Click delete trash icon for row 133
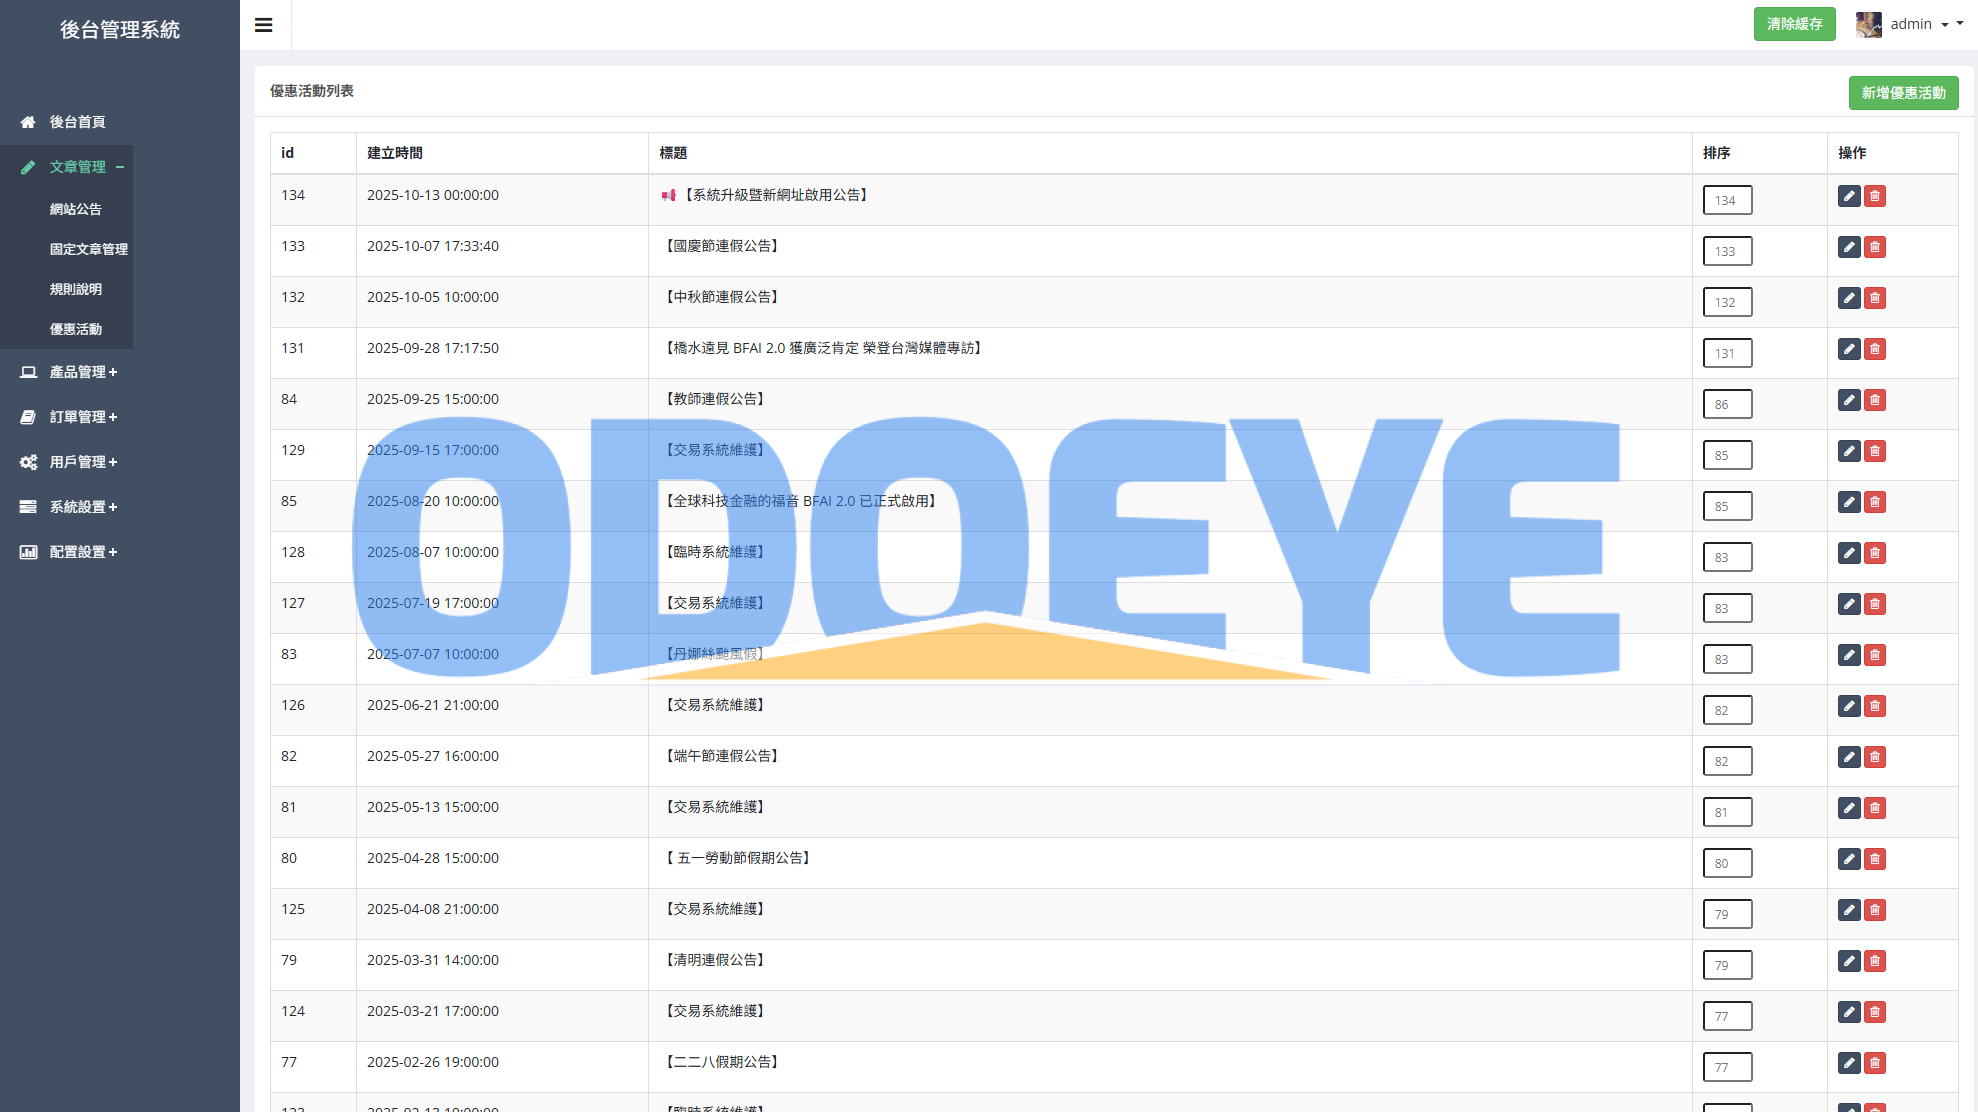 pos(1875,247)
